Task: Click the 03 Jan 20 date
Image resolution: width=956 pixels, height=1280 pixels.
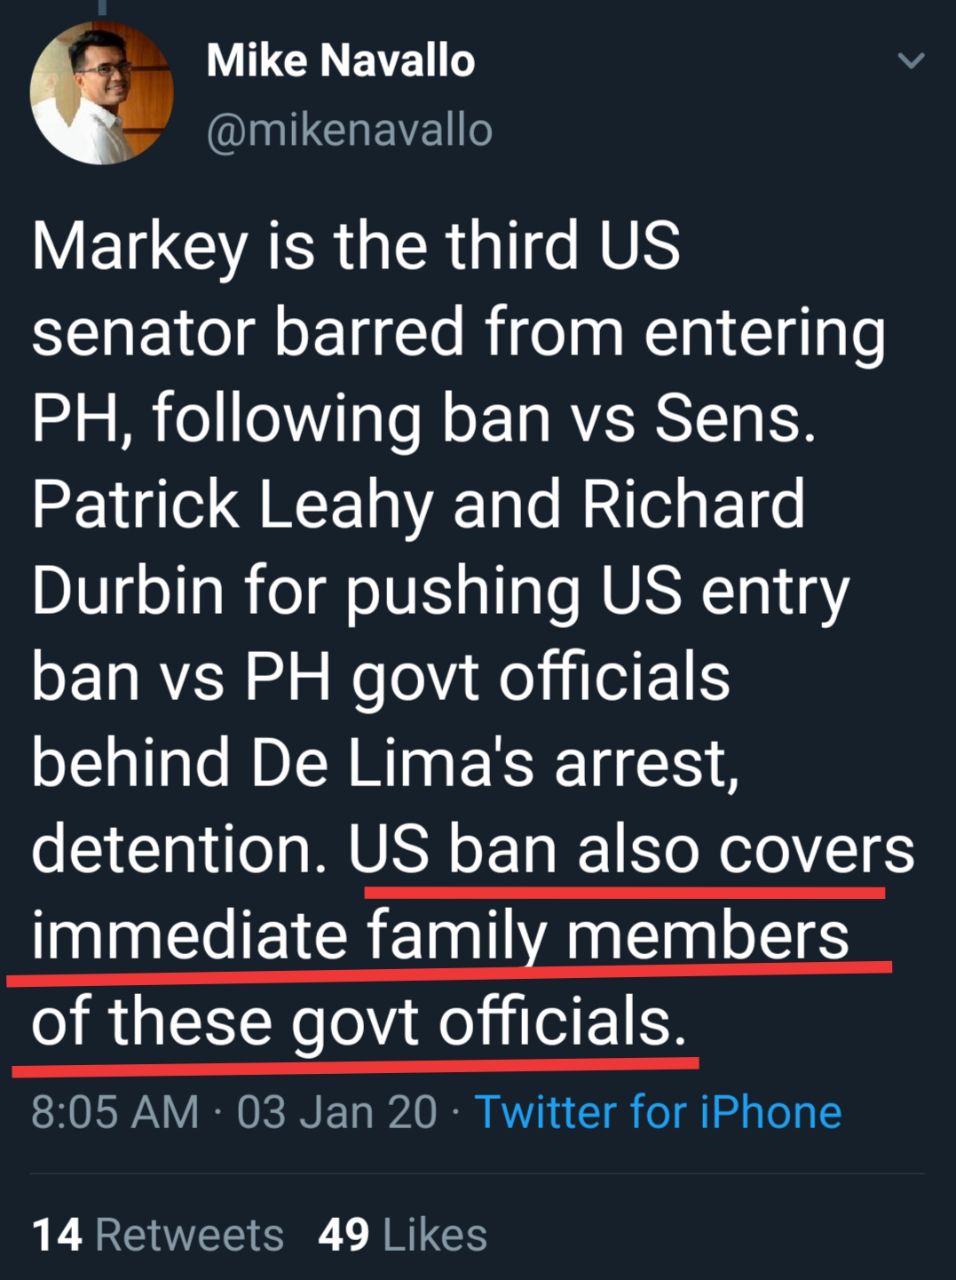Action: pos(337,1112)
